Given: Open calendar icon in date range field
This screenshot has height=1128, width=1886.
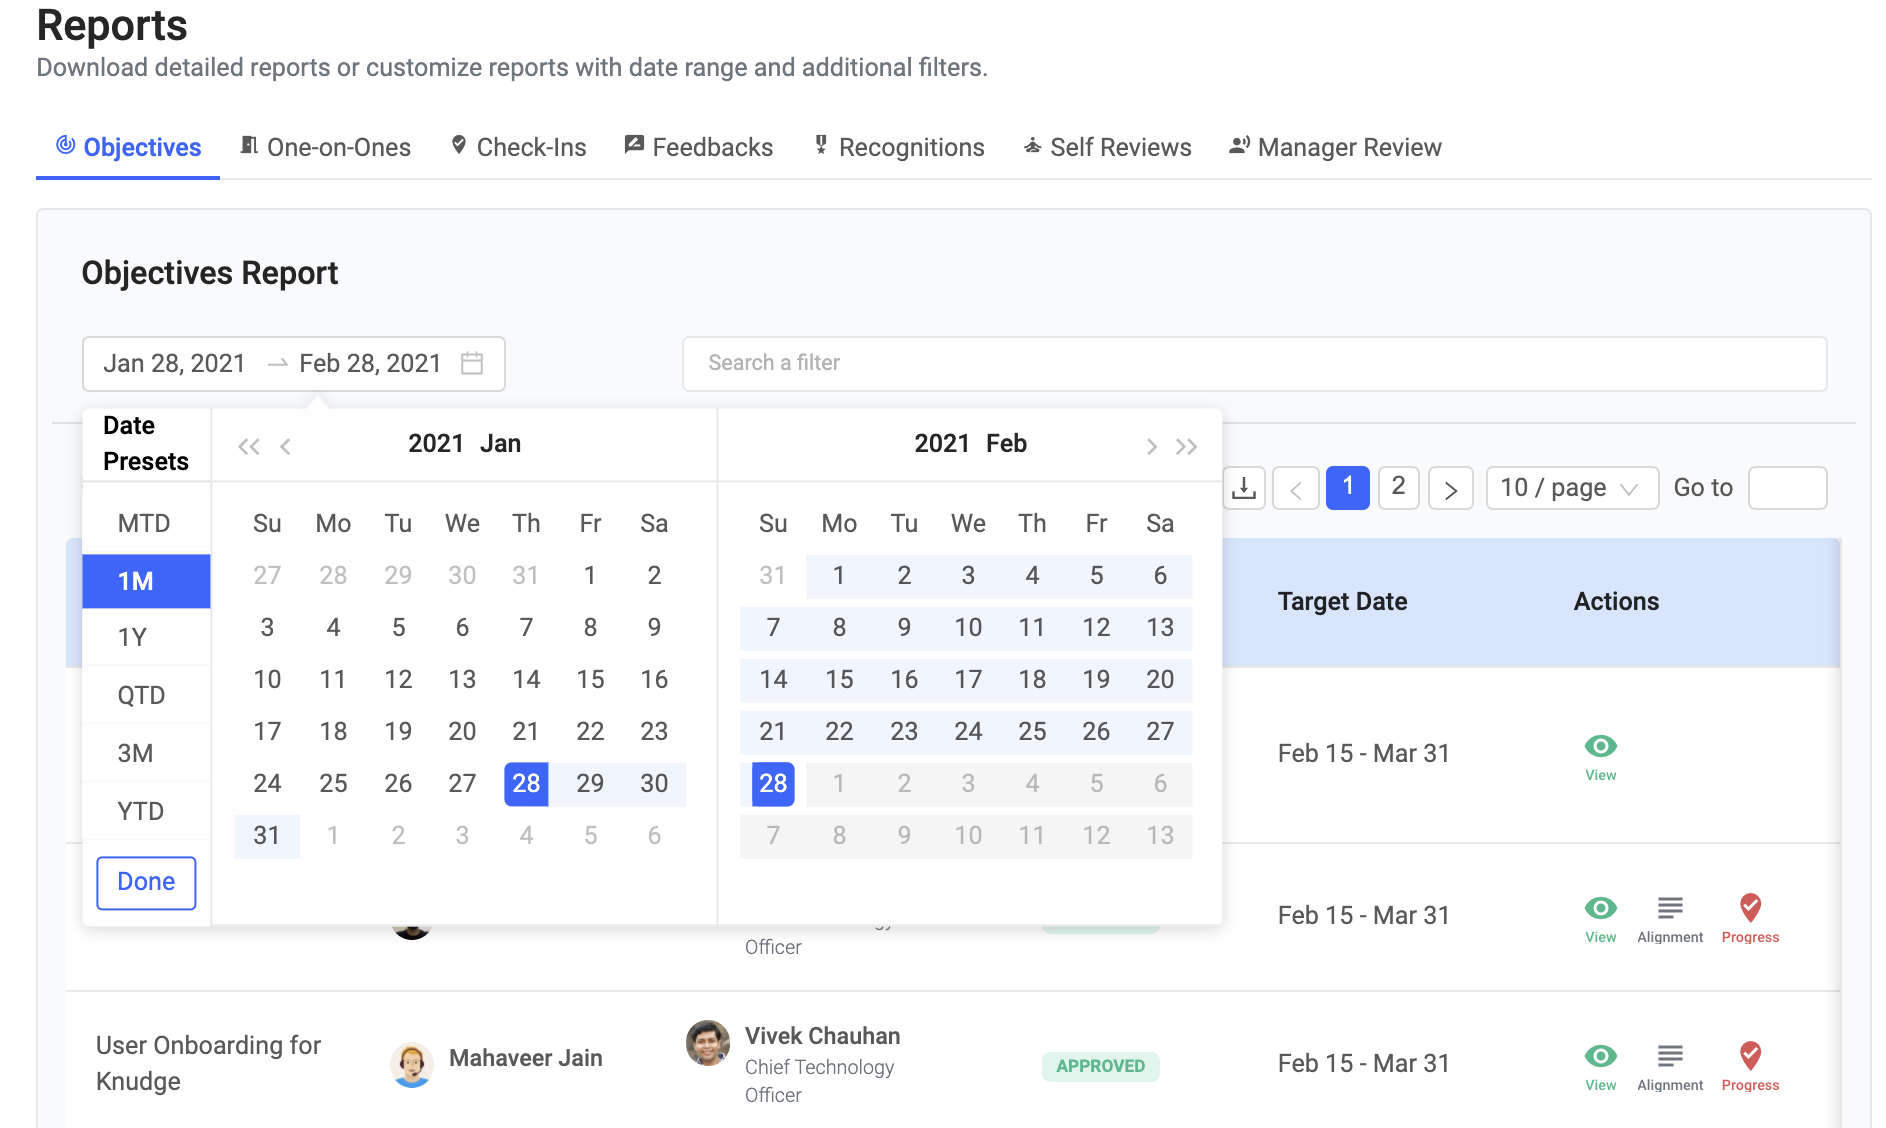Looking at the screenshot, I should [472, 363].
